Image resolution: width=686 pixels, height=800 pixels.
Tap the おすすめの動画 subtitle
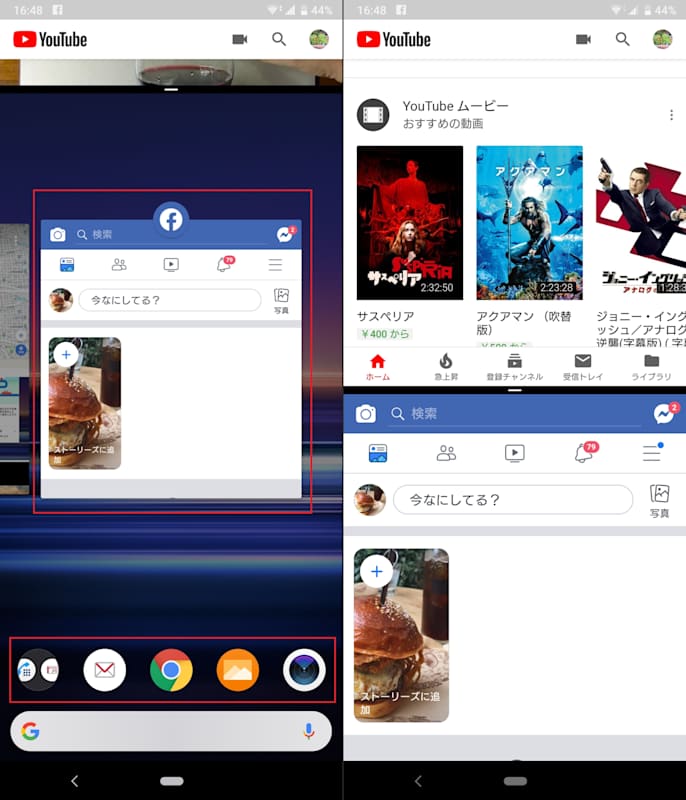[443, 123]
